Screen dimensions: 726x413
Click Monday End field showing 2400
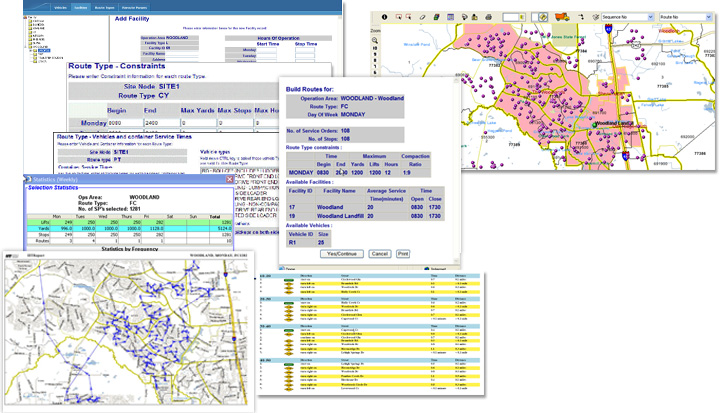pos(161,123)
